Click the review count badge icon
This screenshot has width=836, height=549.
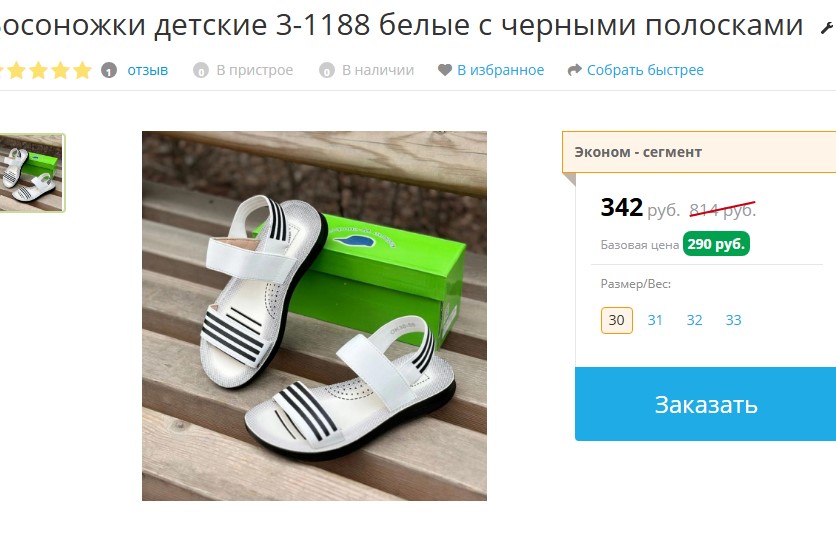click(x=109, y=70)
